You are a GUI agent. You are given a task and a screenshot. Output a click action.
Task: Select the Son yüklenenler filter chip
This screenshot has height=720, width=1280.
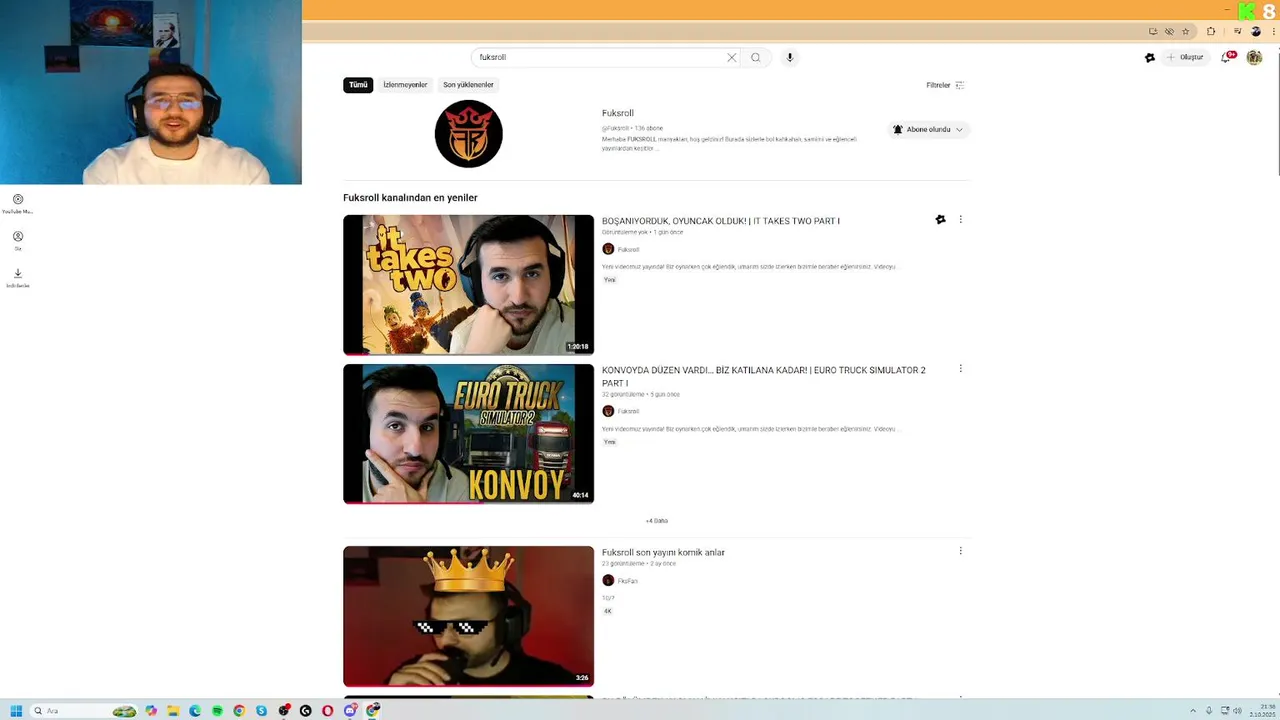click(468, 85)
